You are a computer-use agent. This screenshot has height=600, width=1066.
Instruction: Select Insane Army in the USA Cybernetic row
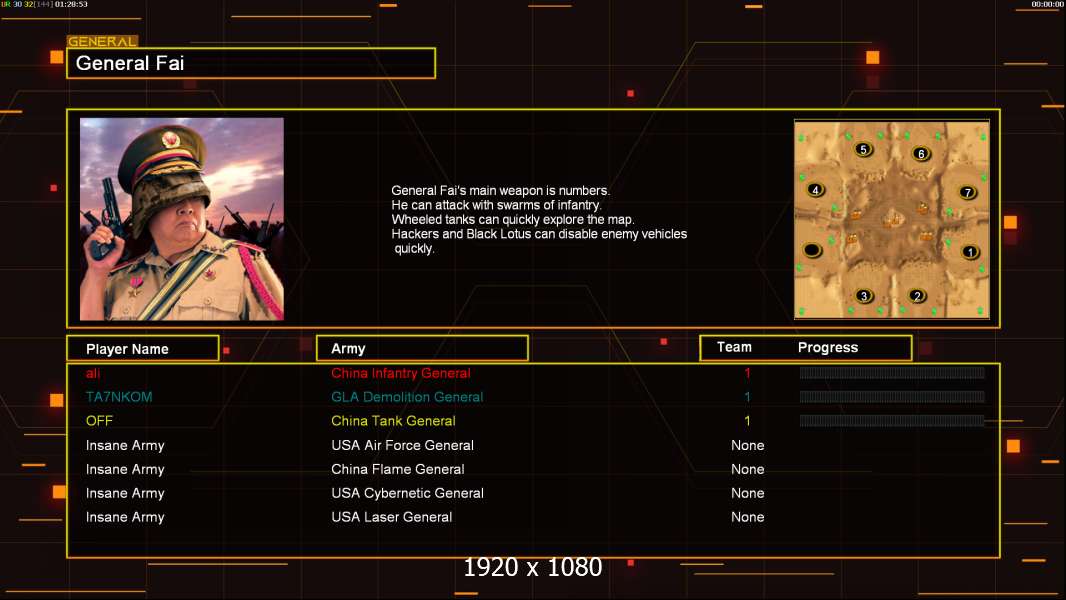point(125,493)
